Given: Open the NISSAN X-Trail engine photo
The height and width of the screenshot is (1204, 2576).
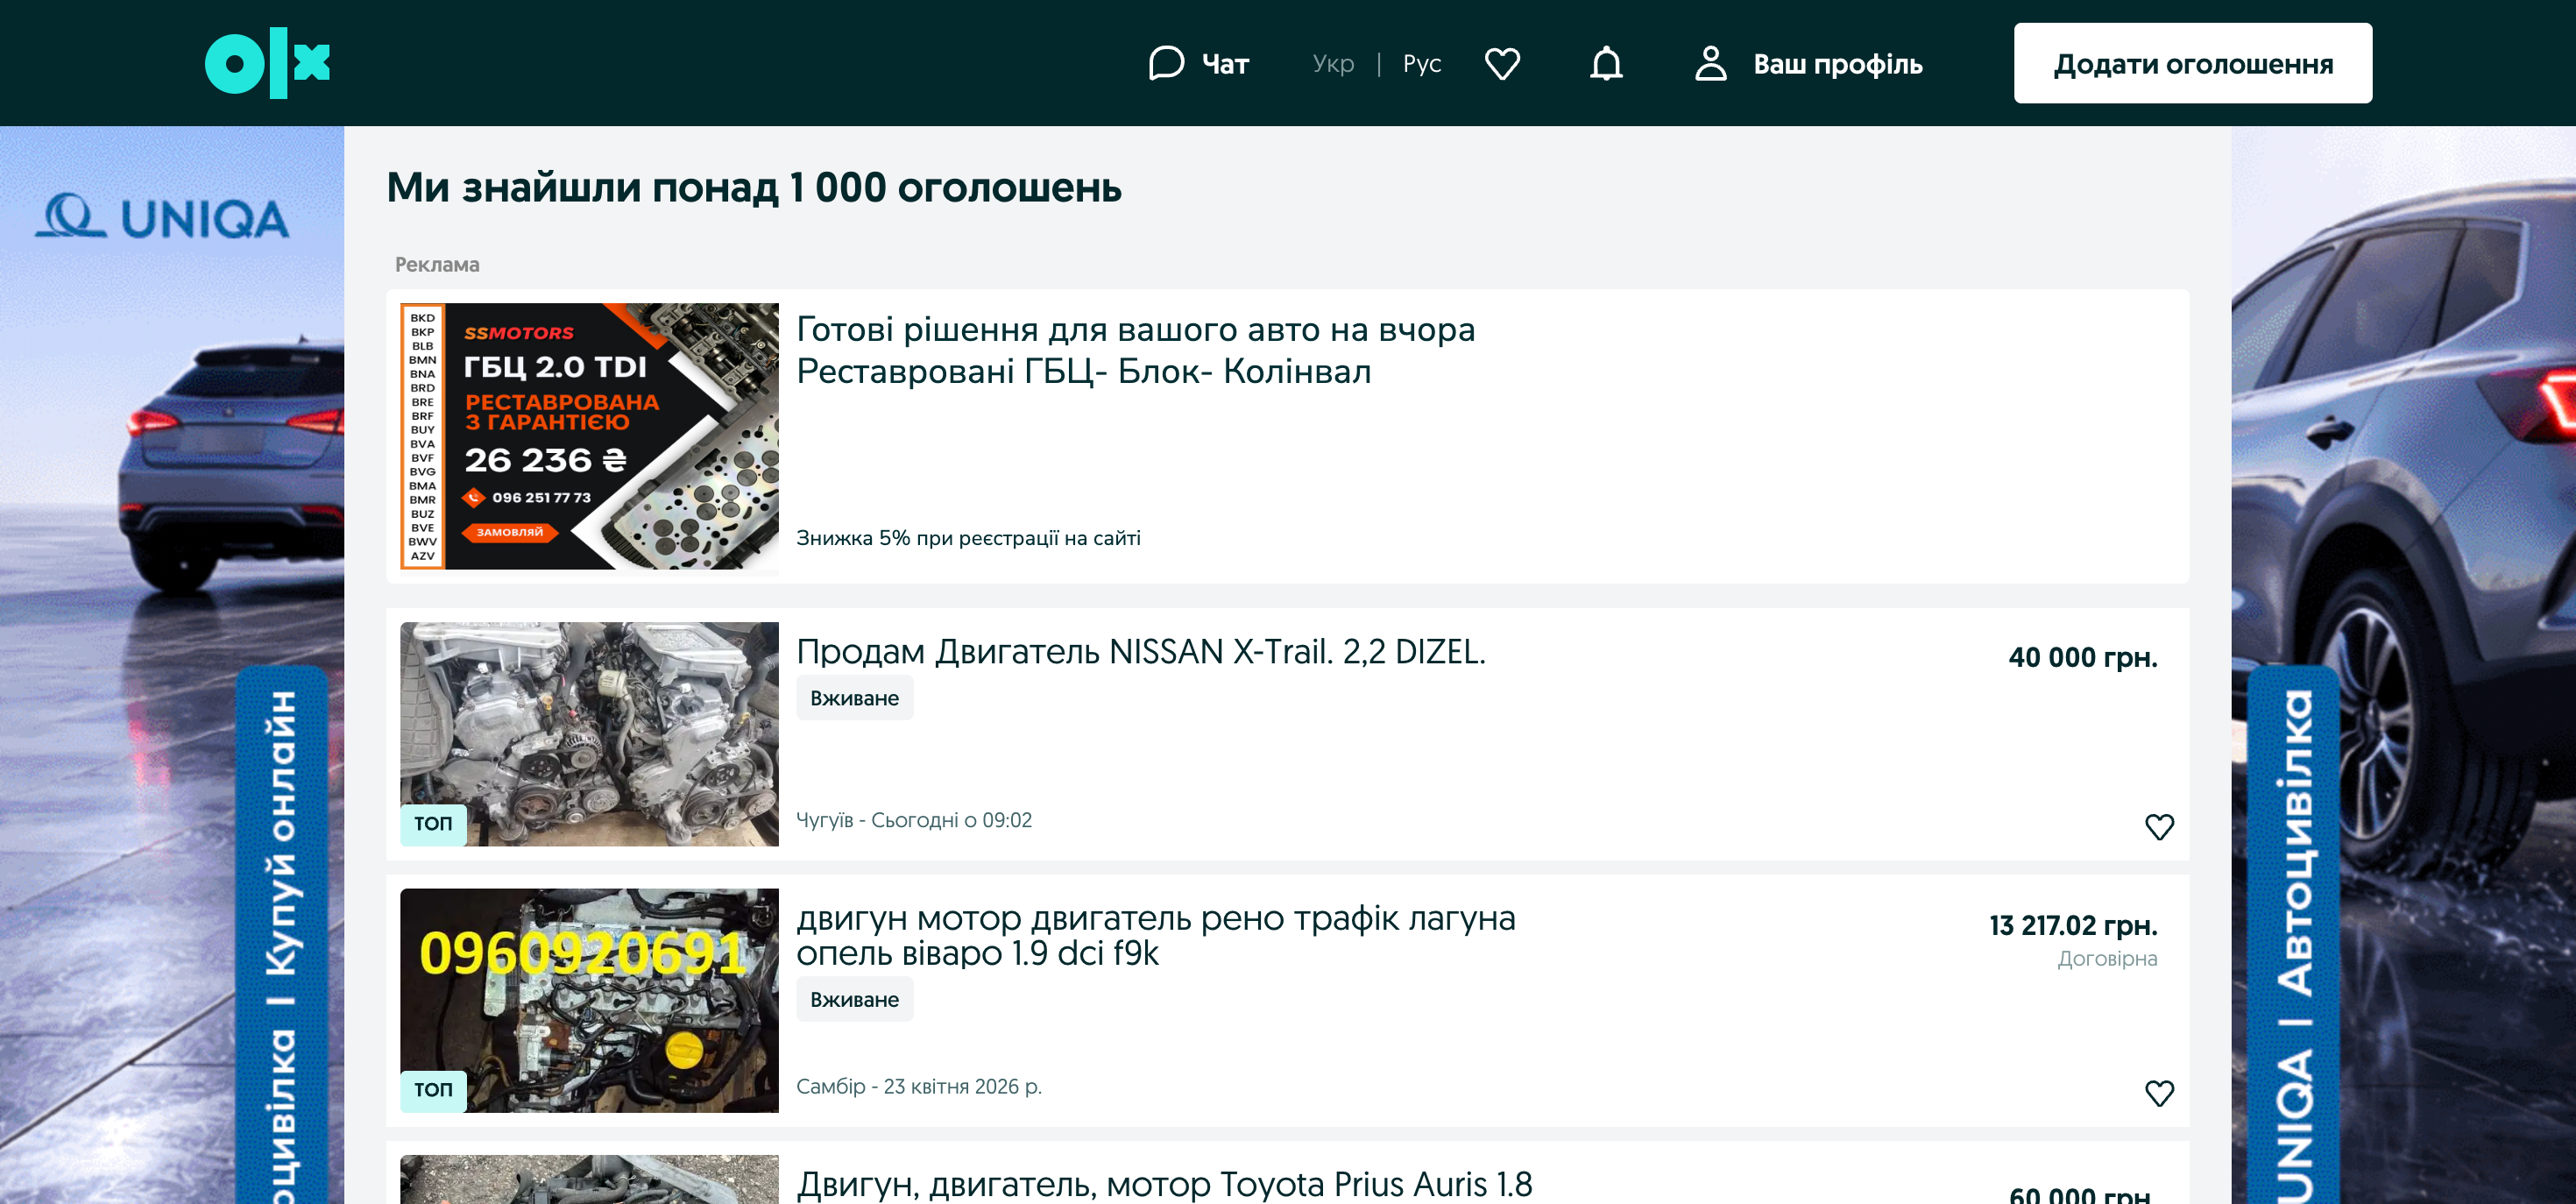Looking at the screenshot, I should (589, 734).
